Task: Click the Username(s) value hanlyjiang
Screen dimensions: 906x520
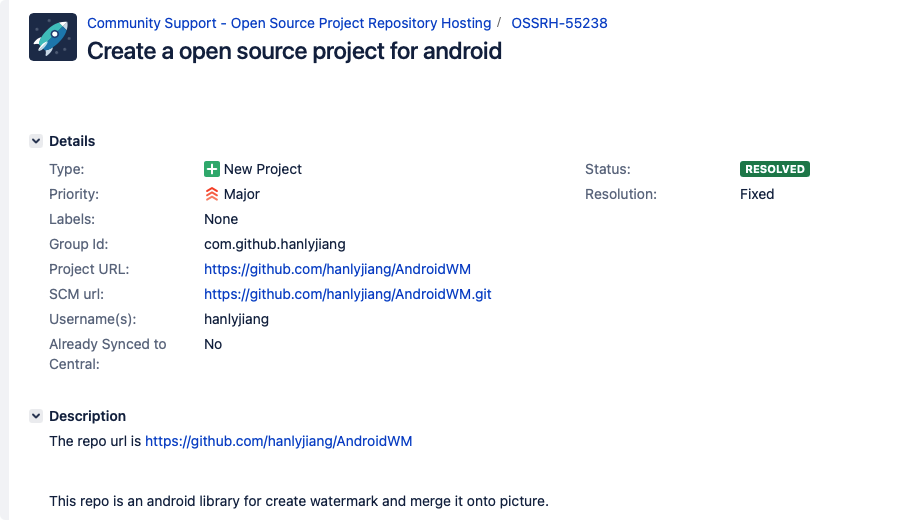Action: 236,319
